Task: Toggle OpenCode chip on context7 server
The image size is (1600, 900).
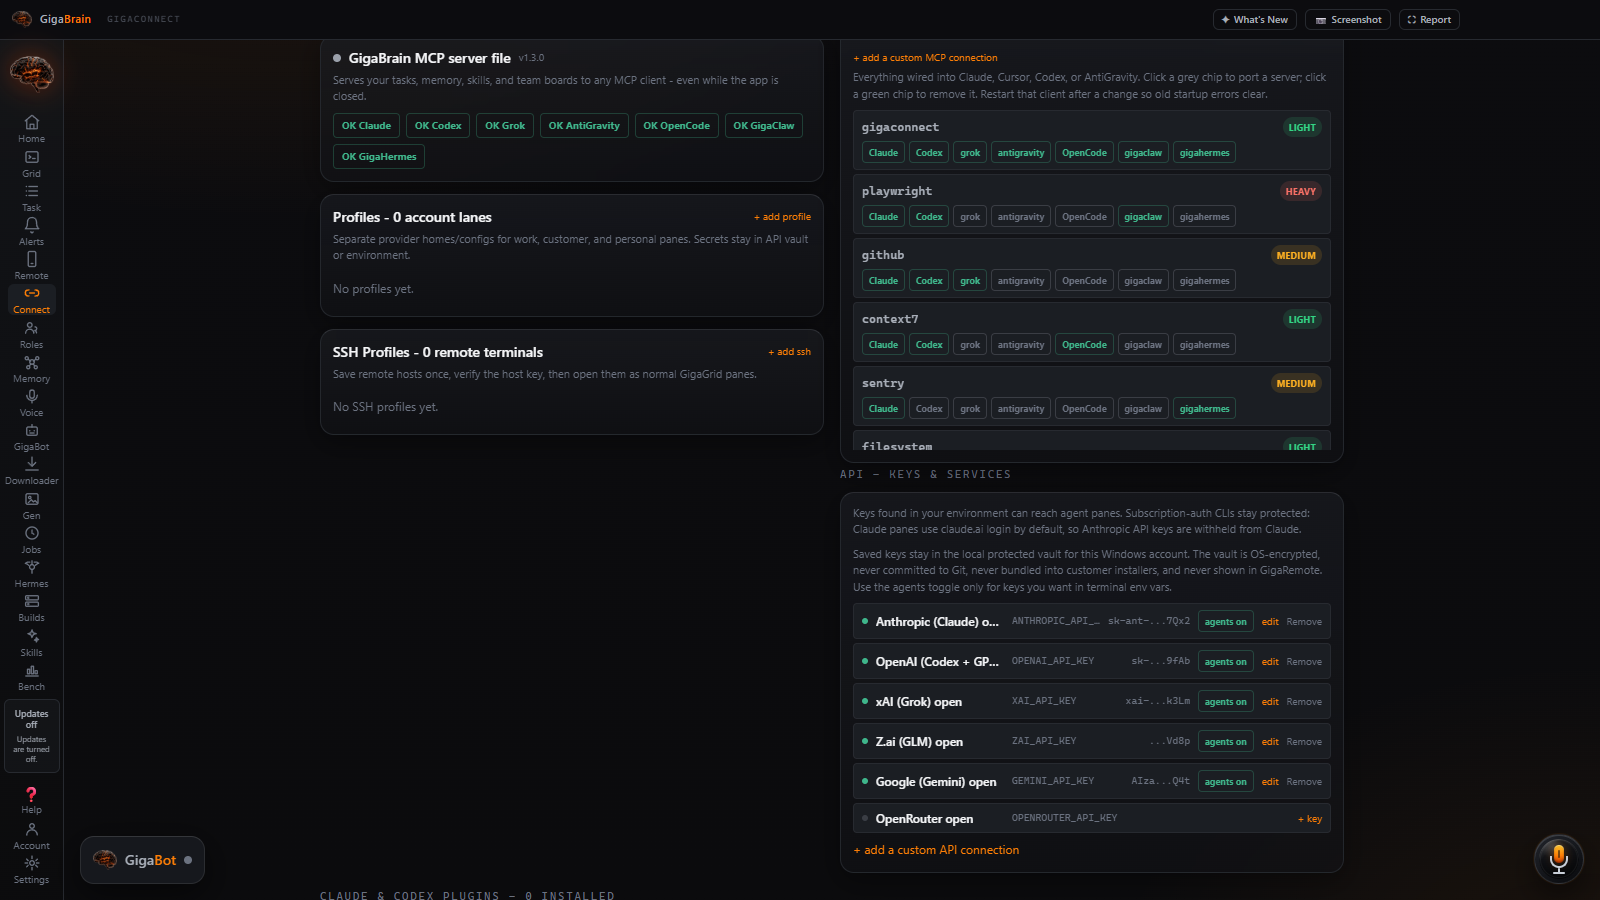Action: (x=1084, y=345)
